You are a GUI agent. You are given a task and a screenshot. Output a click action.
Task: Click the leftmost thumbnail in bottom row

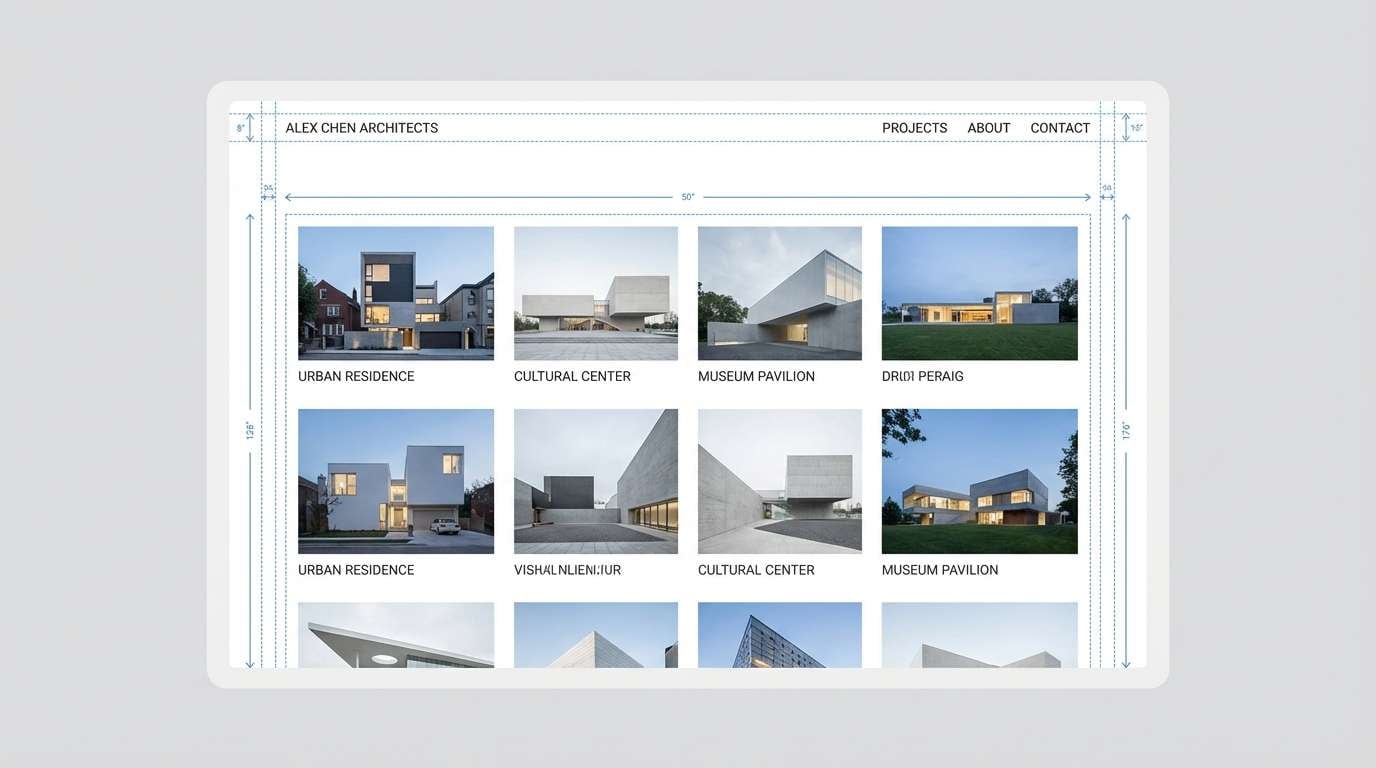[x=395, y=635]
